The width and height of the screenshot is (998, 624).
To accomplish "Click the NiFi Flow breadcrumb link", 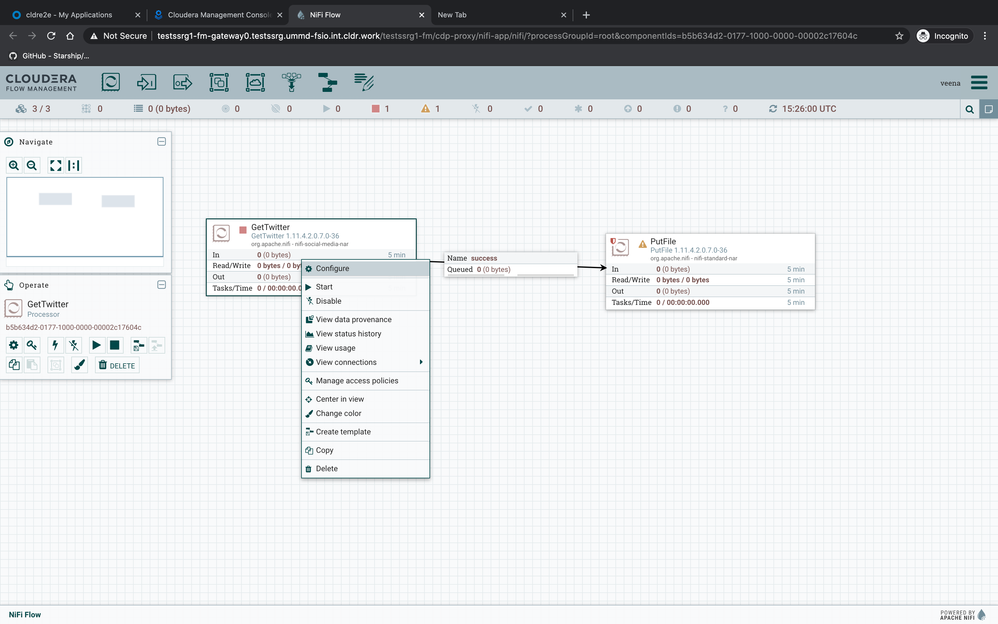I will [x=25, y=614].
